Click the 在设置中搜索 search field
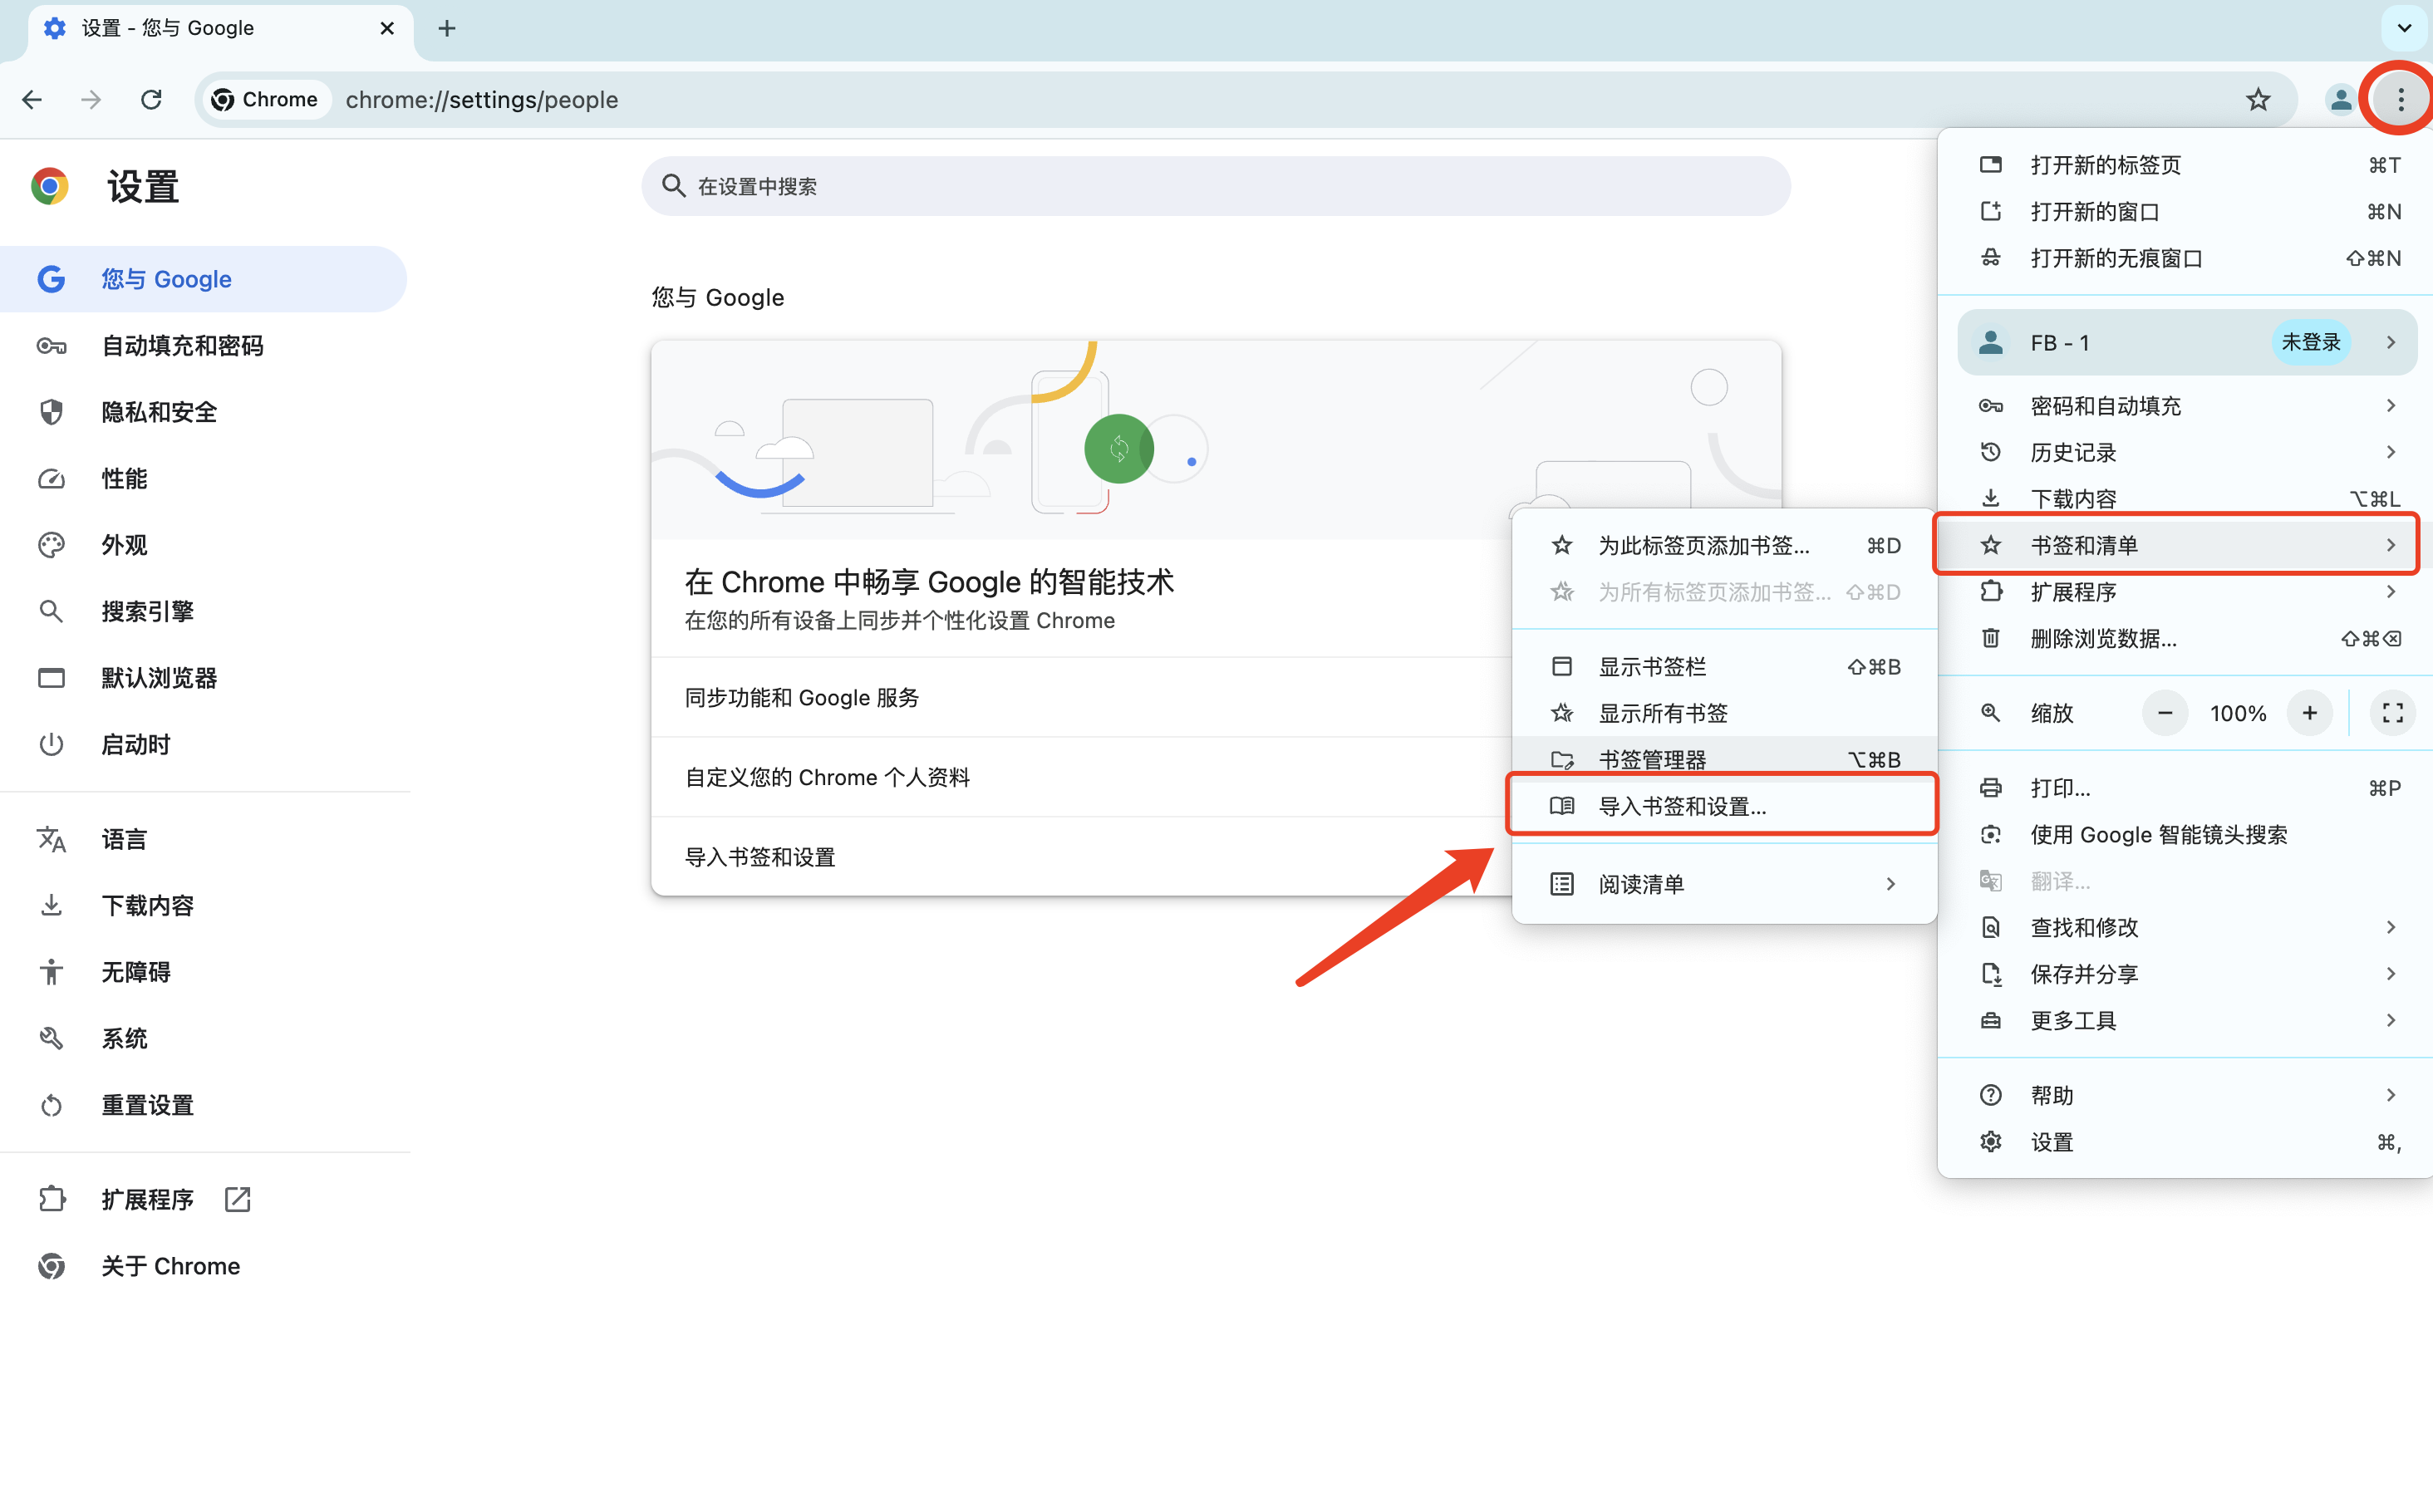The width and height of the screenshot is (2433, 1512). click(1216, 186)
